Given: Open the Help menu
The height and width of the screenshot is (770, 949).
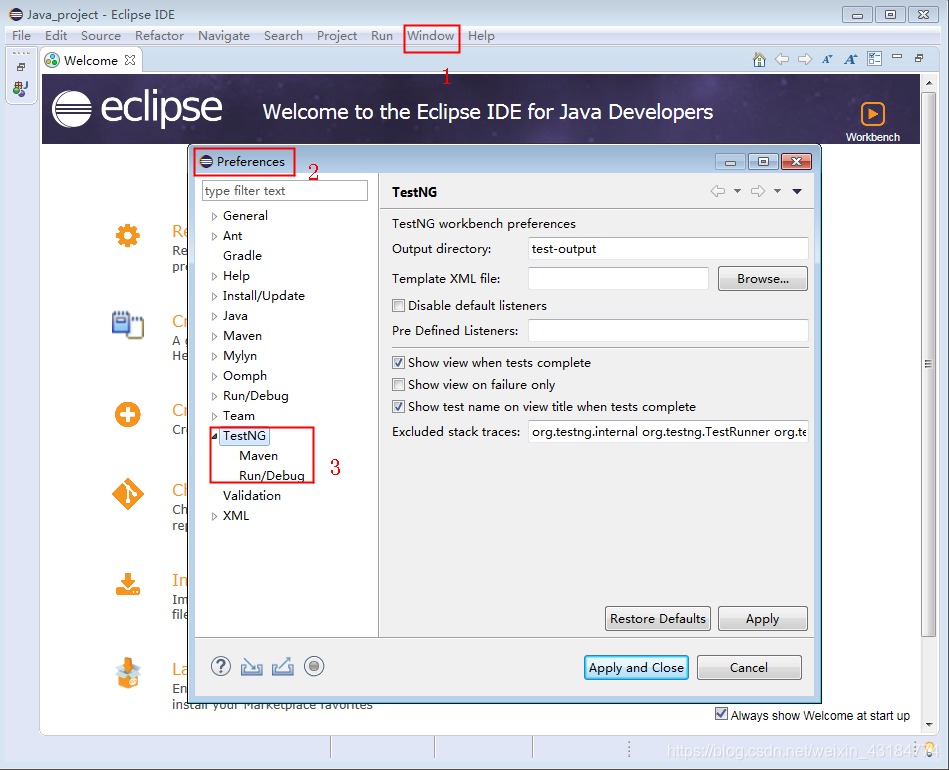Looking at the screenshot, I should 481,36.
